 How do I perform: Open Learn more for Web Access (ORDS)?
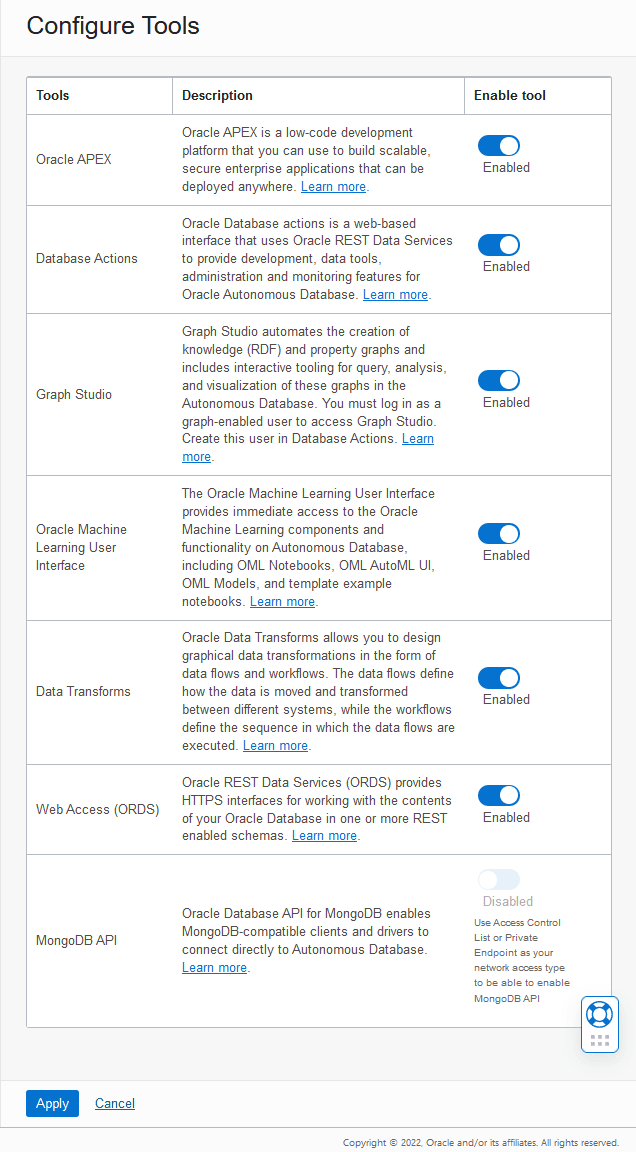(x=324, y=835)
